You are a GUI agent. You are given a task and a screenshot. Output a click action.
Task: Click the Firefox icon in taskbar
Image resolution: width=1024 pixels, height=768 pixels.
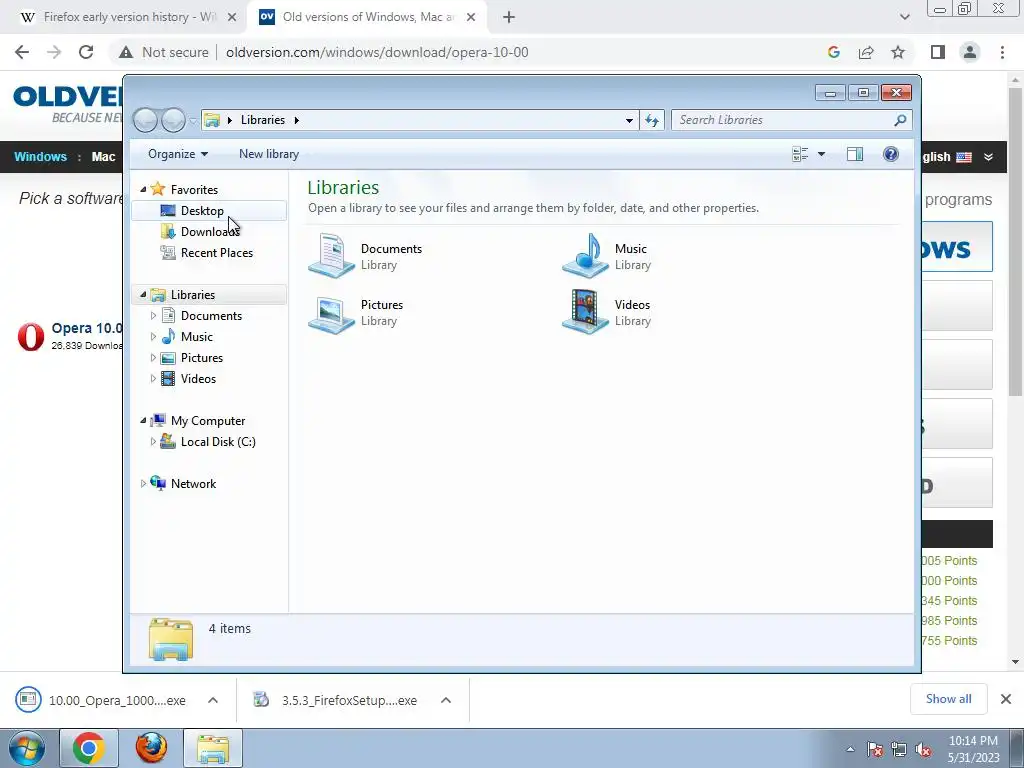pyautogui.click(x=151, y=748)
